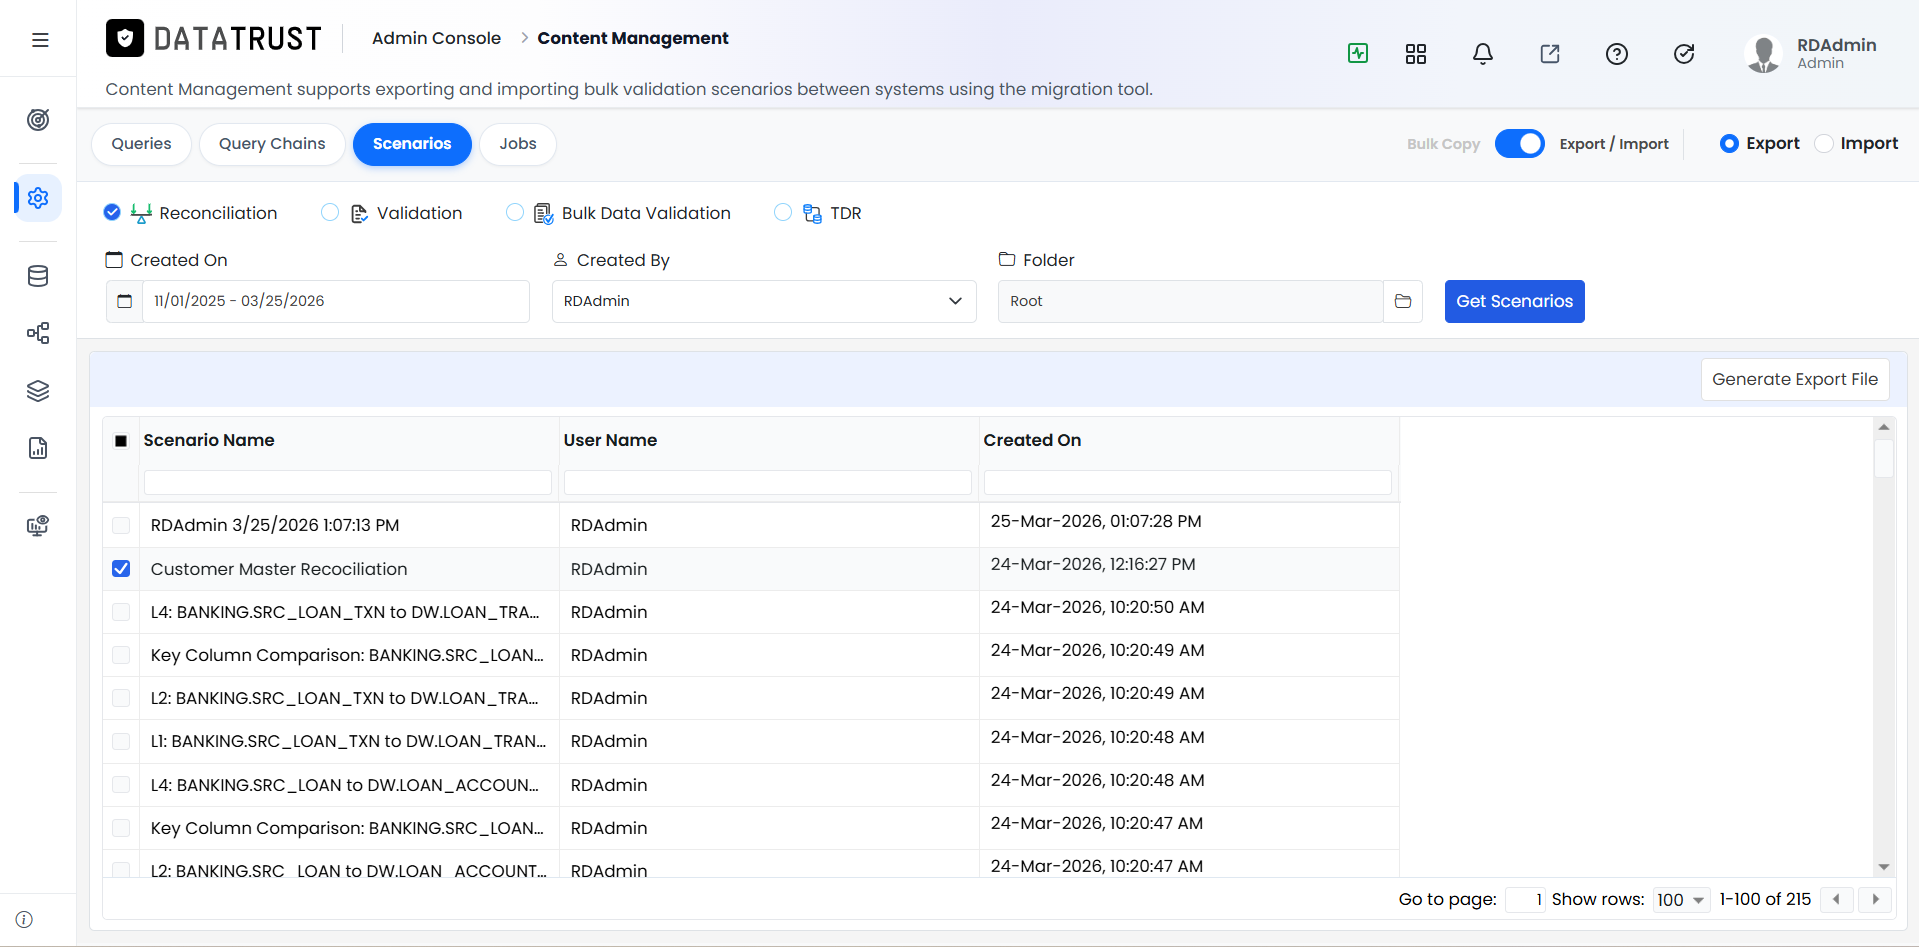
Task: Uncheck Customer Master Recociliation row checkbox
Action: pos(121,569)
